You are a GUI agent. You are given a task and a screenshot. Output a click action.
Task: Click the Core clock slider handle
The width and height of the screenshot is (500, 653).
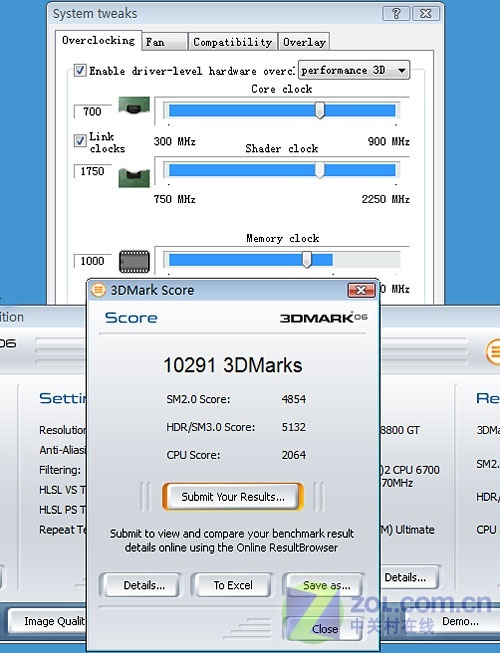coord(320,110)
